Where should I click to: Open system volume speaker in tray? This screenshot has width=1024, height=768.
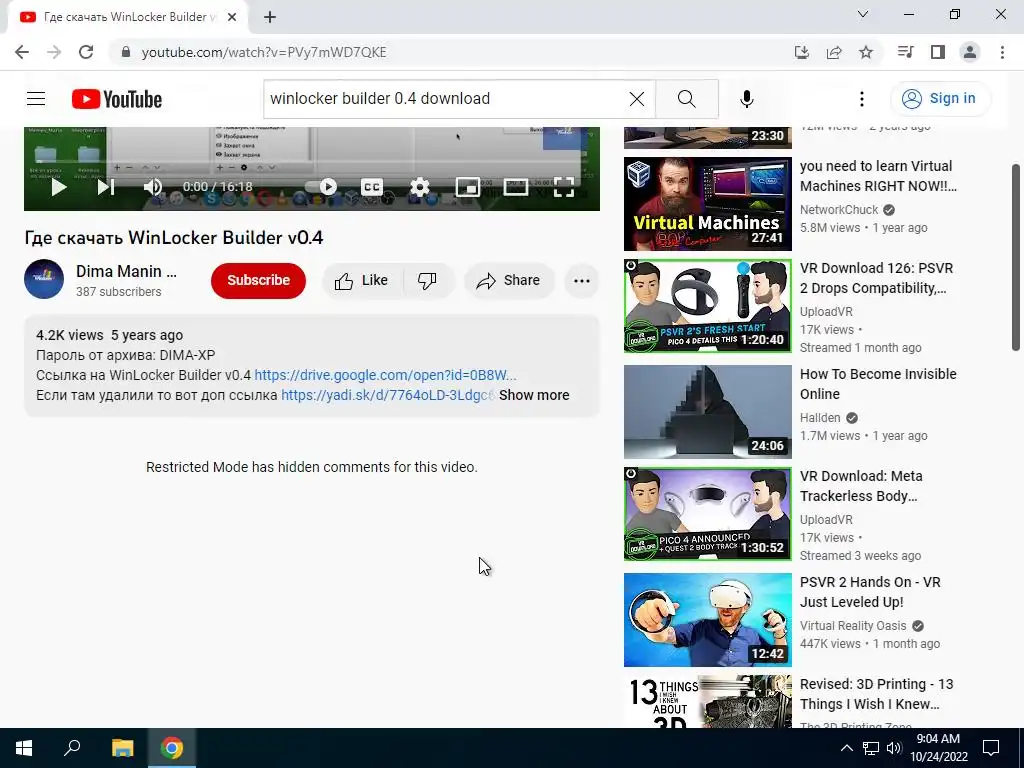894,748
